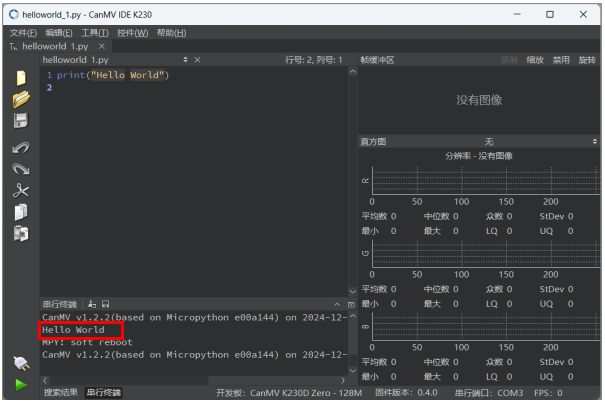Open the editor document selector arrows

(185, 60)
